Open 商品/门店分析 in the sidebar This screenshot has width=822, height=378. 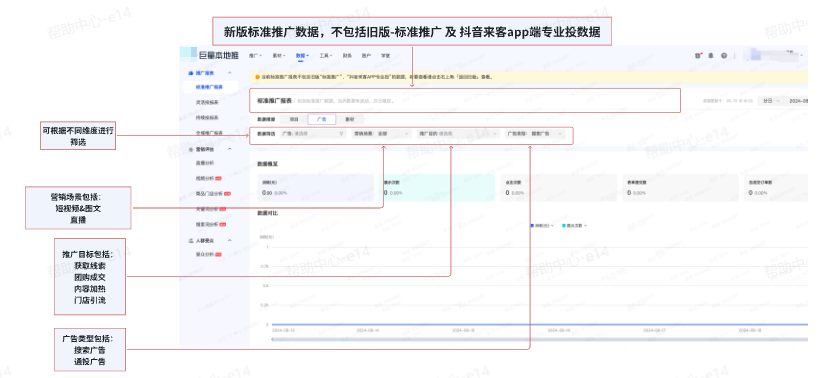coord(212,193)
